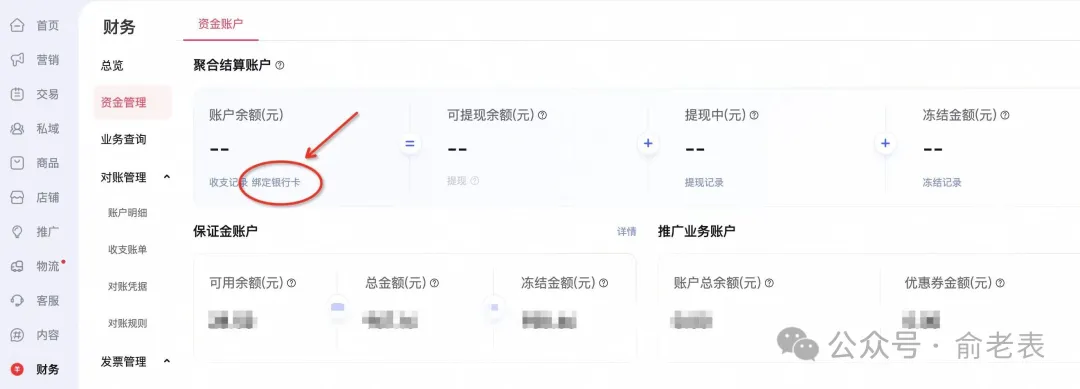
Task: Open the 商品 bag icon
Action: click(17, 163)
